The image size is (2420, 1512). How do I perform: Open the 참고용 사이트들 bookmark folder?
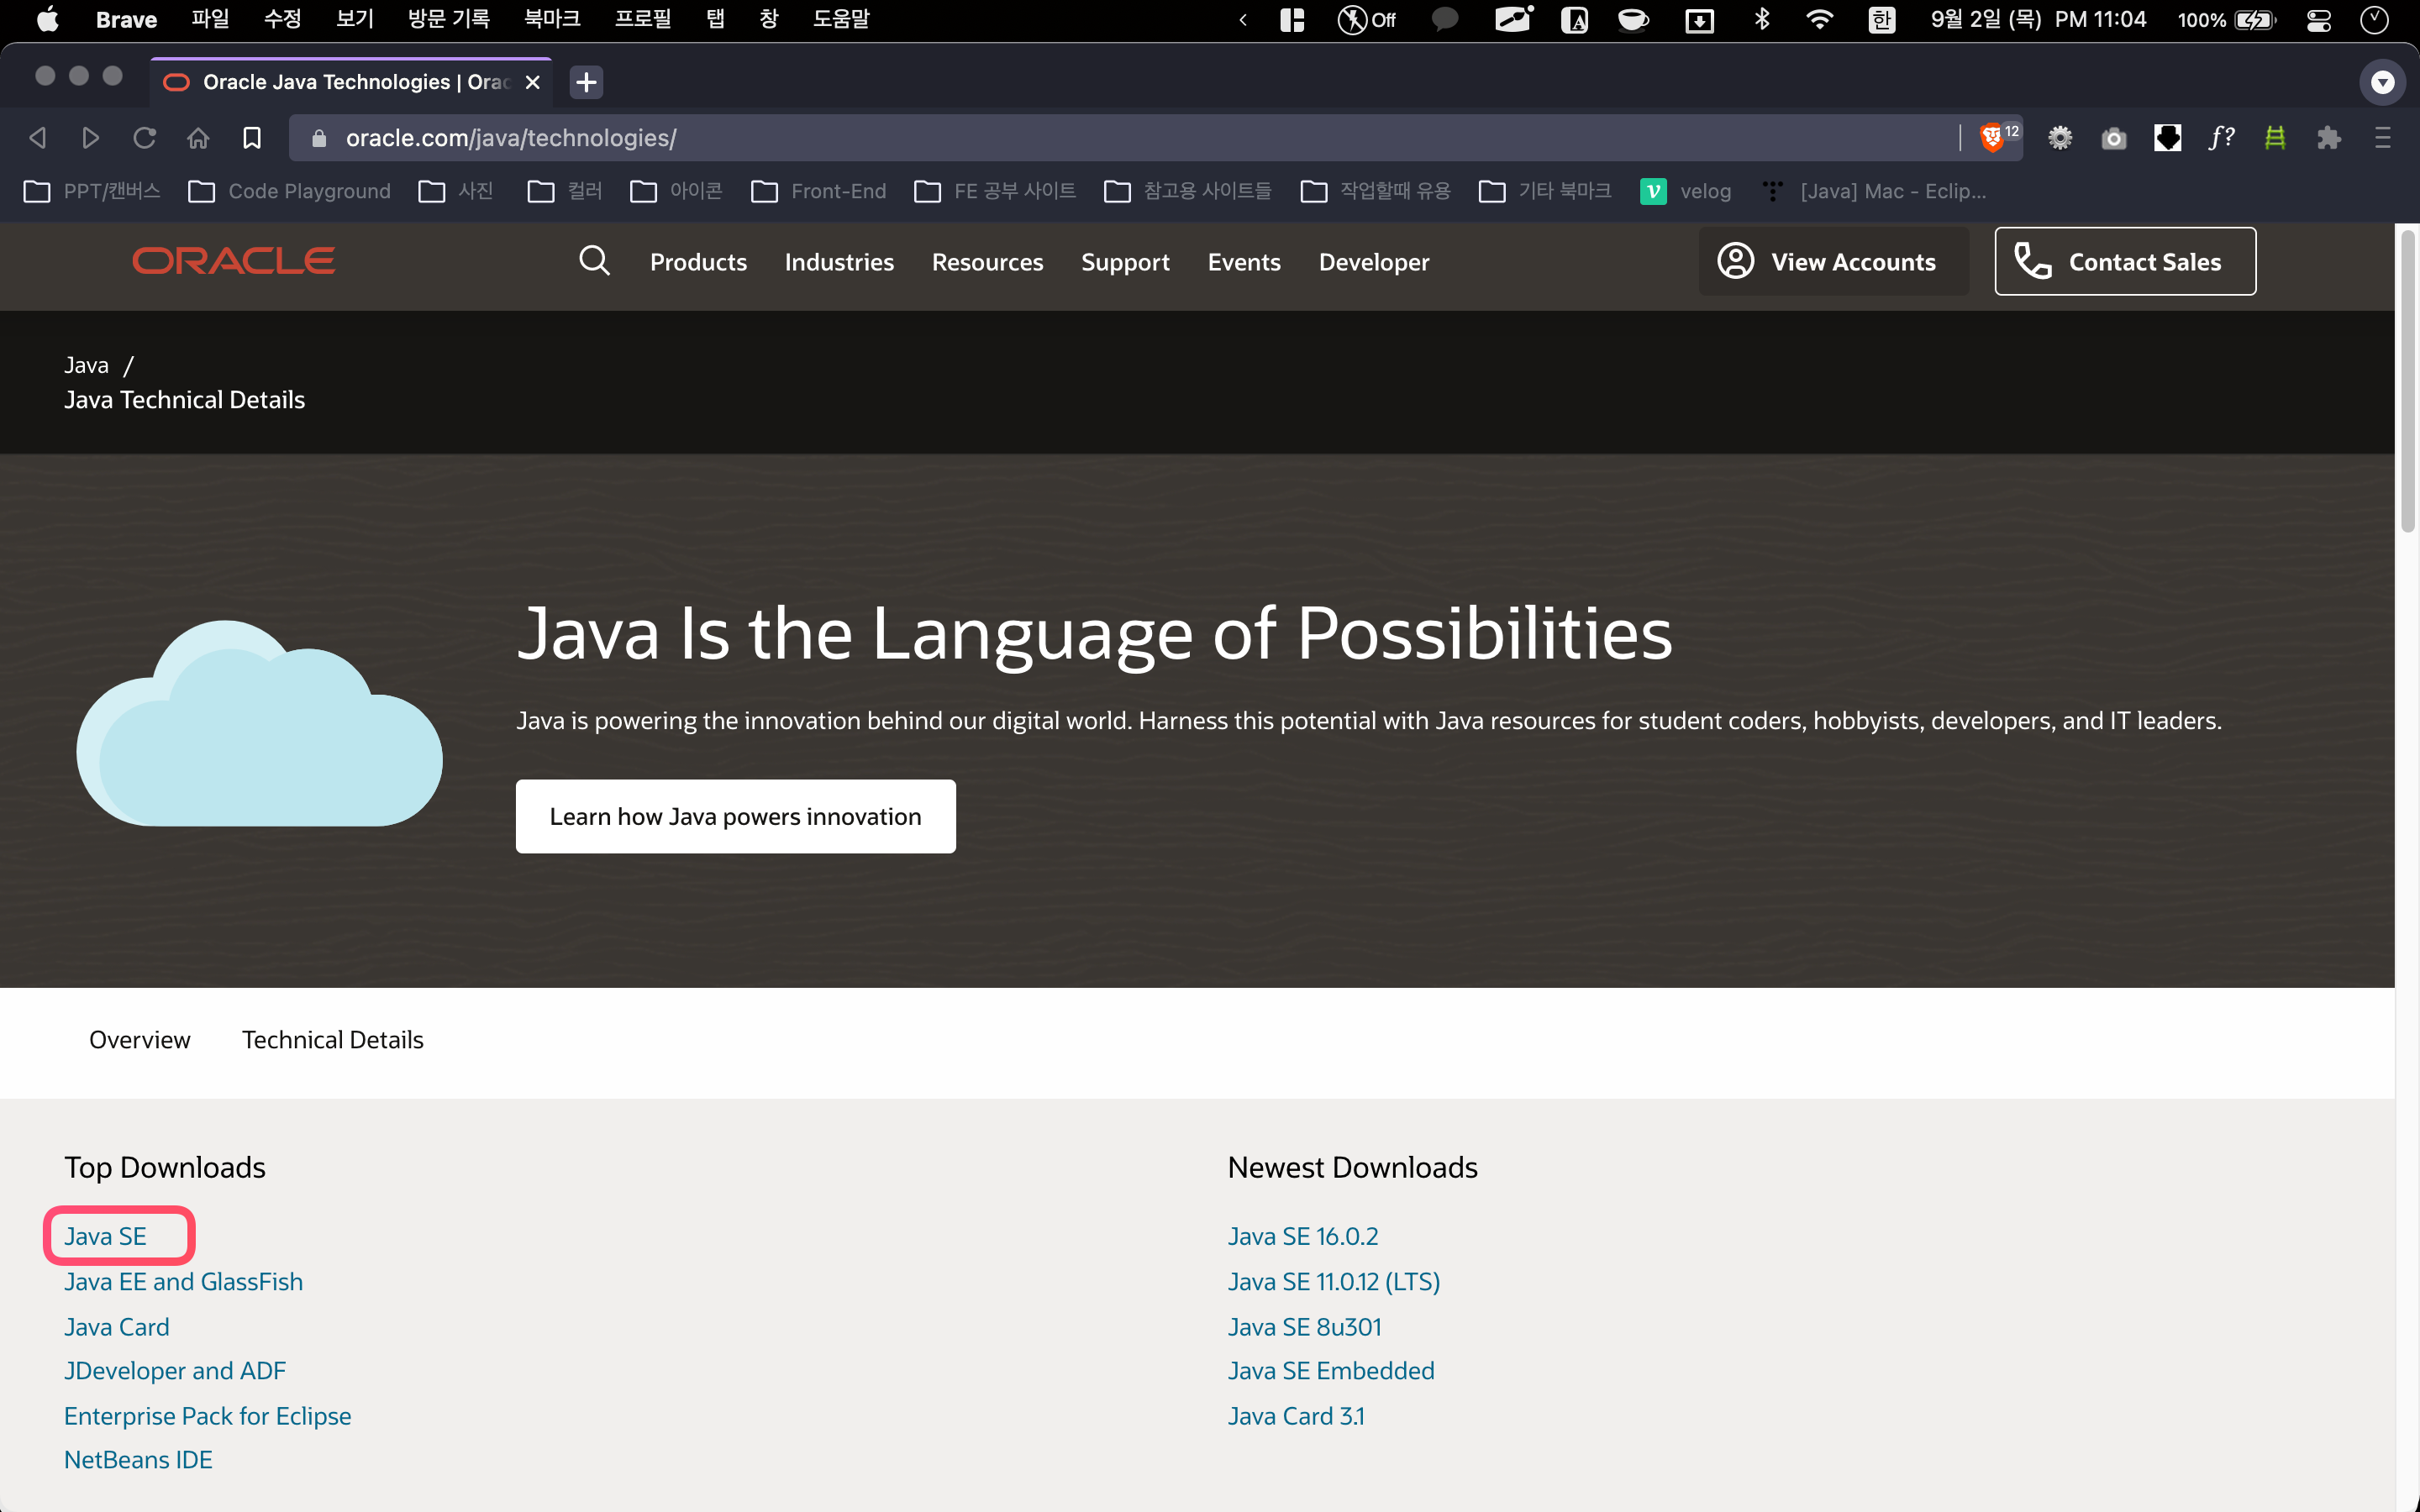click(x=1188, y=191)
